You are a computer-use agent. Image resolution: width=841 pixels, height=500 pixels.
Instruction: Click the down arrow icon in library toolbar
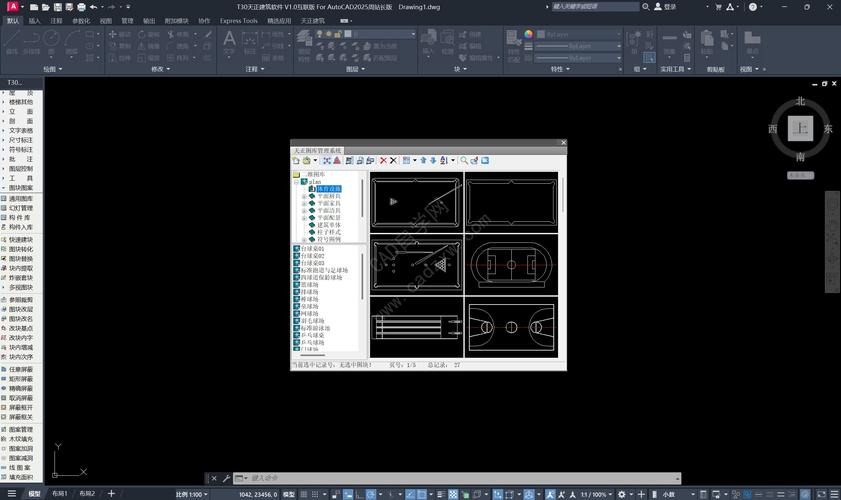pos(433,160)
